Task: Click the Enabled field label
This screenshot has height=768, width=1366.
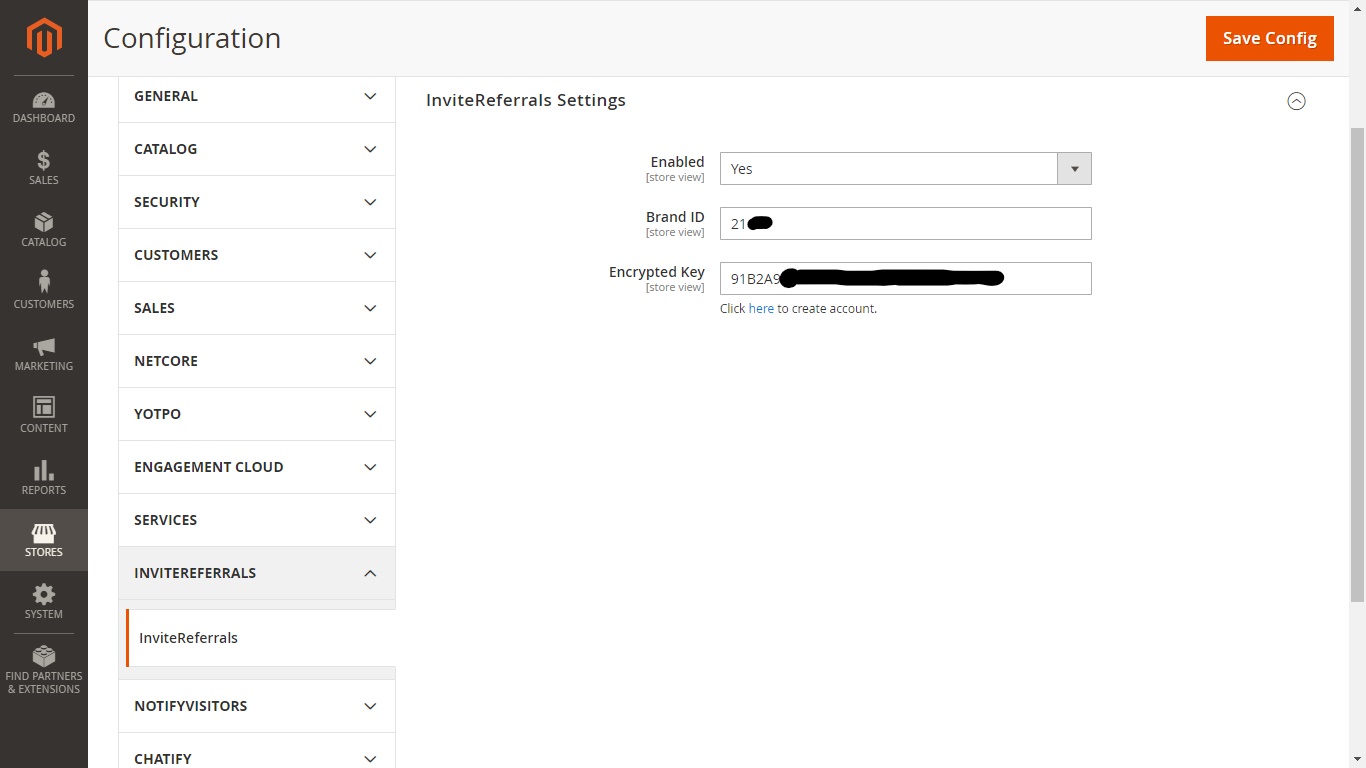Action: point(677,162)
